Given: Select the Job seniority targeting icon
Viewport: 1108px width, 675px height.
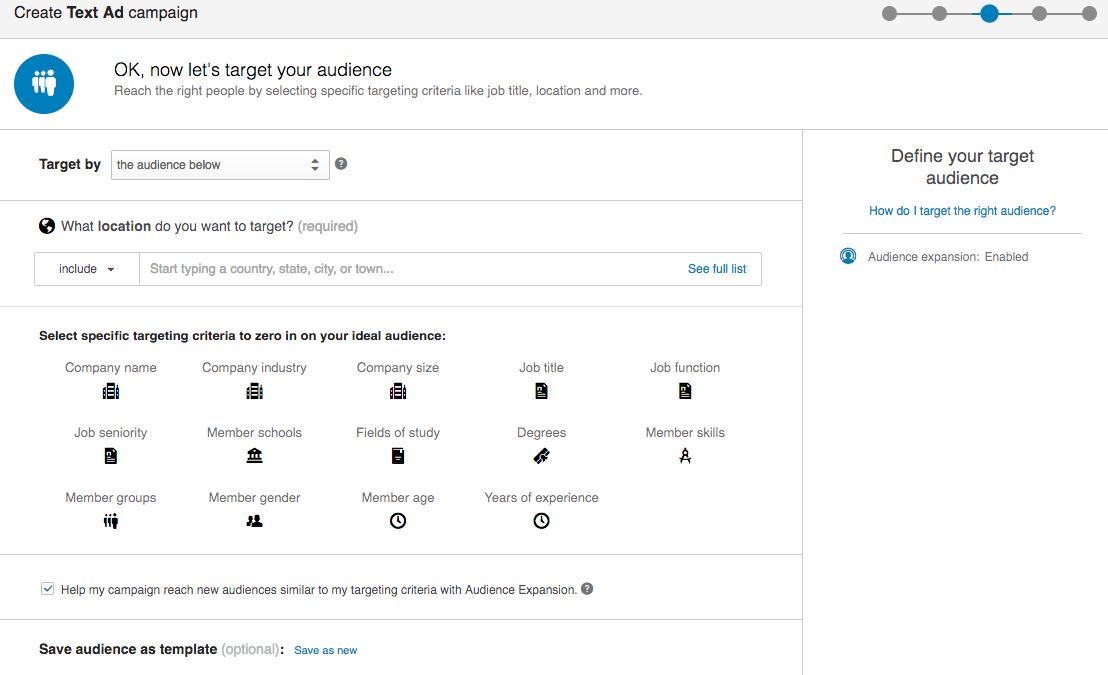Looking at the screenshot, I should click(x=110, y=455).
